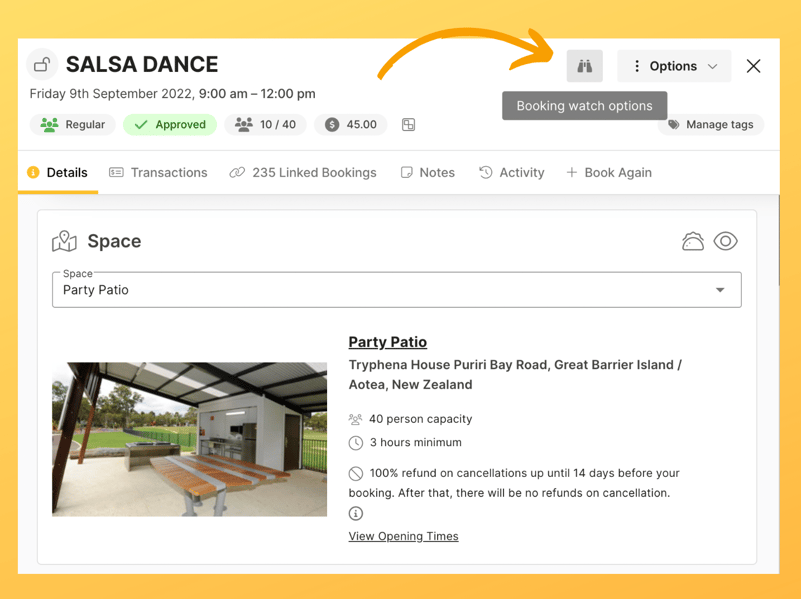Click the Regular booking type badge
Image resolution: width=801 pixels, height=599 pixels.
73,125
